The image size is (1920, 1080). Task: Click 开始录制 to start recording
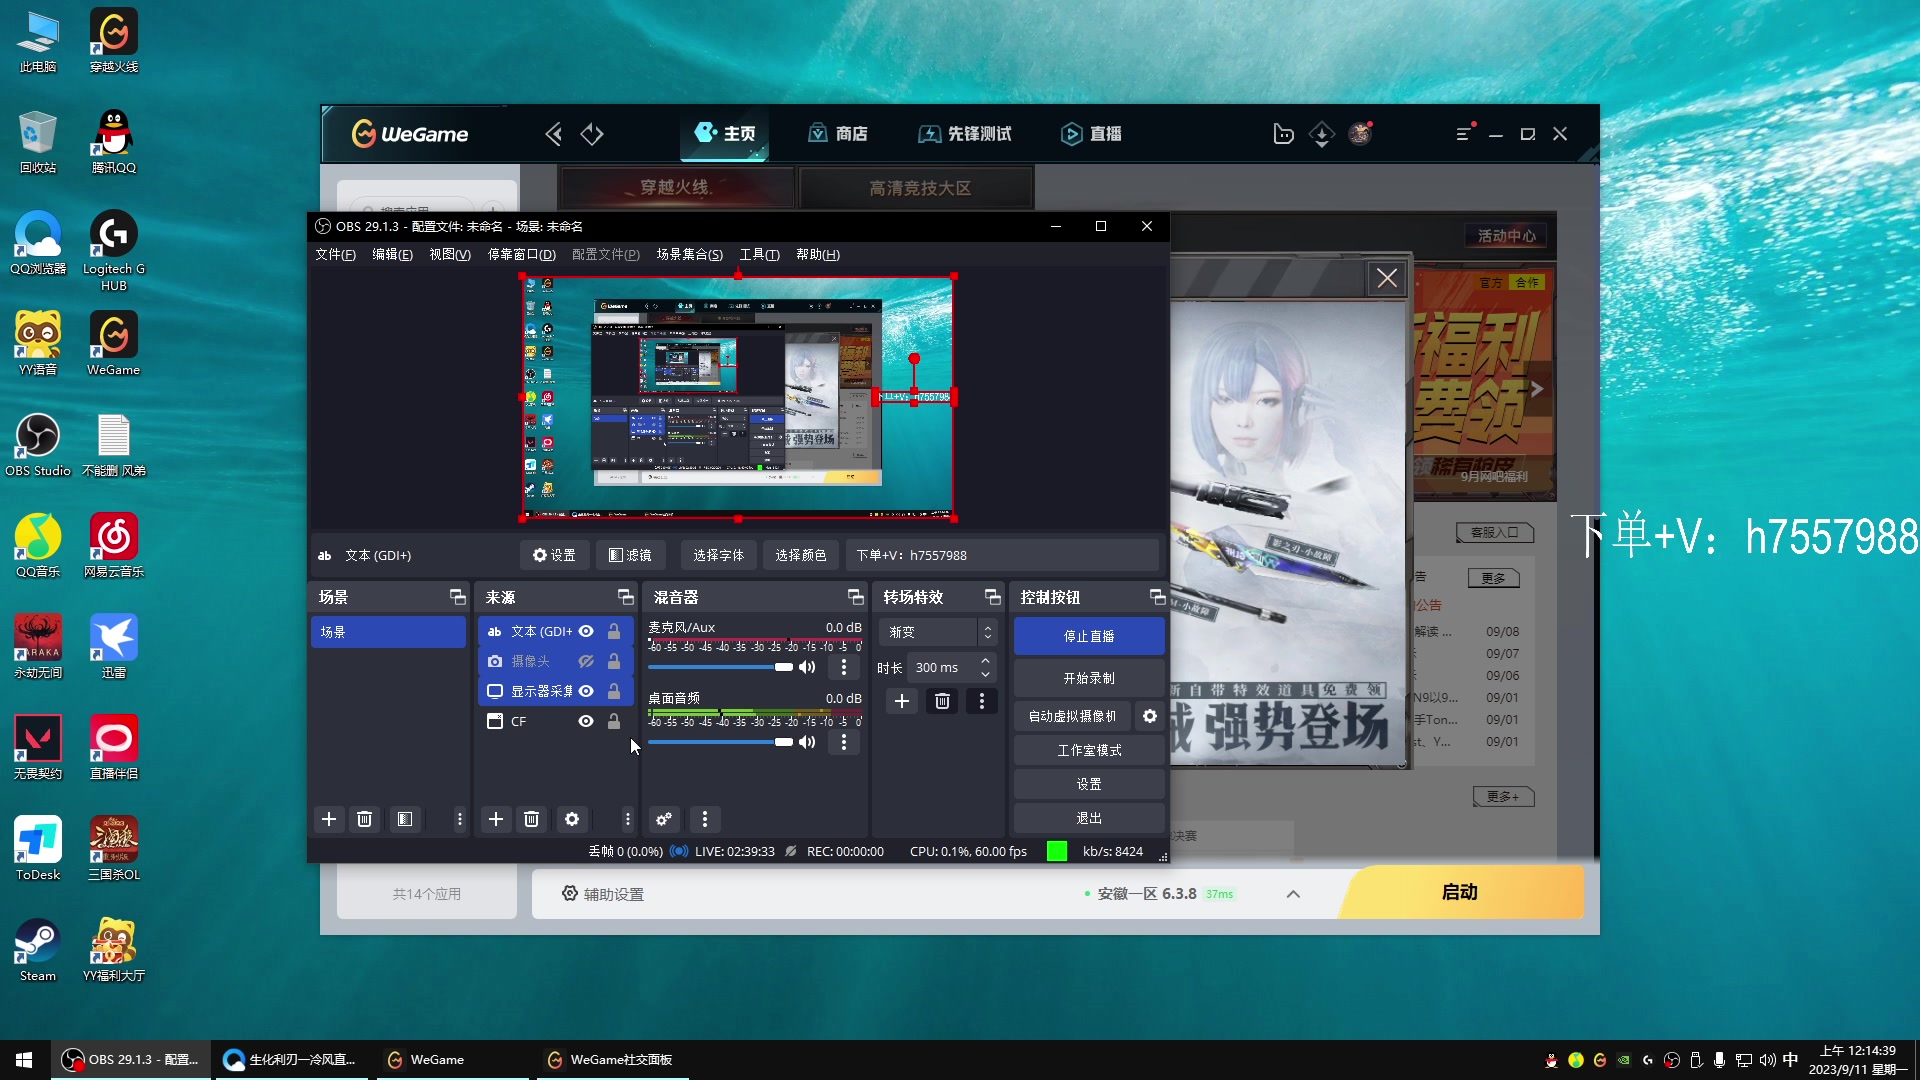1089,678
